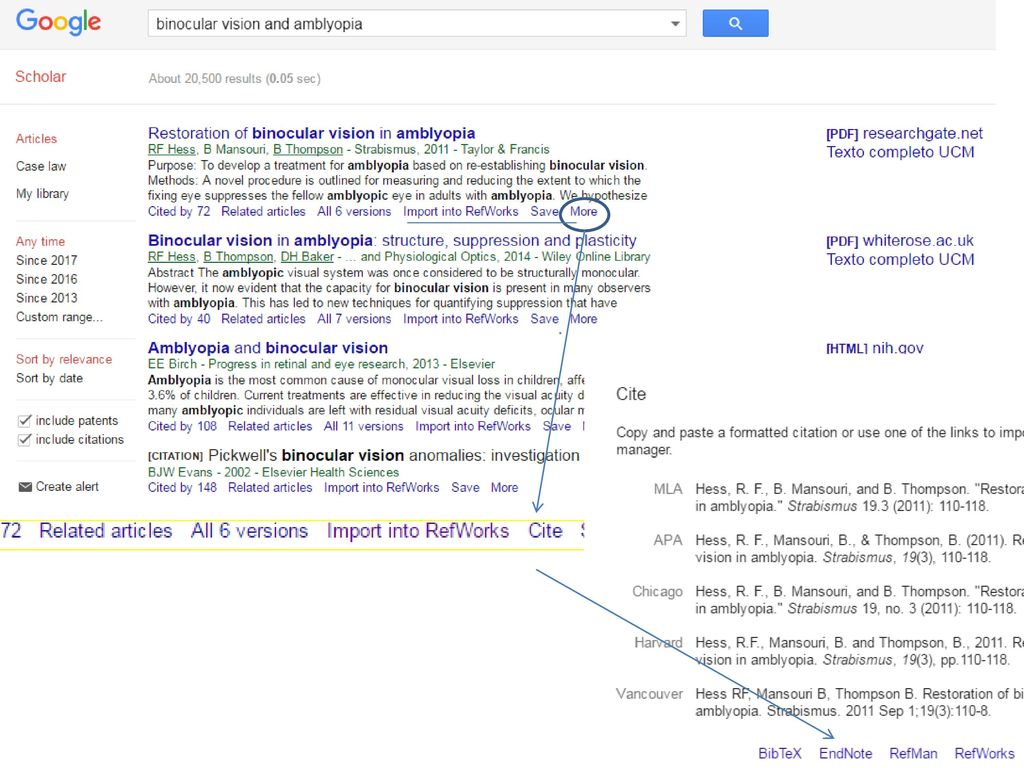Click the About 20,500 results text
Viewport: 1024px width, 768px height.
[234, 78]
